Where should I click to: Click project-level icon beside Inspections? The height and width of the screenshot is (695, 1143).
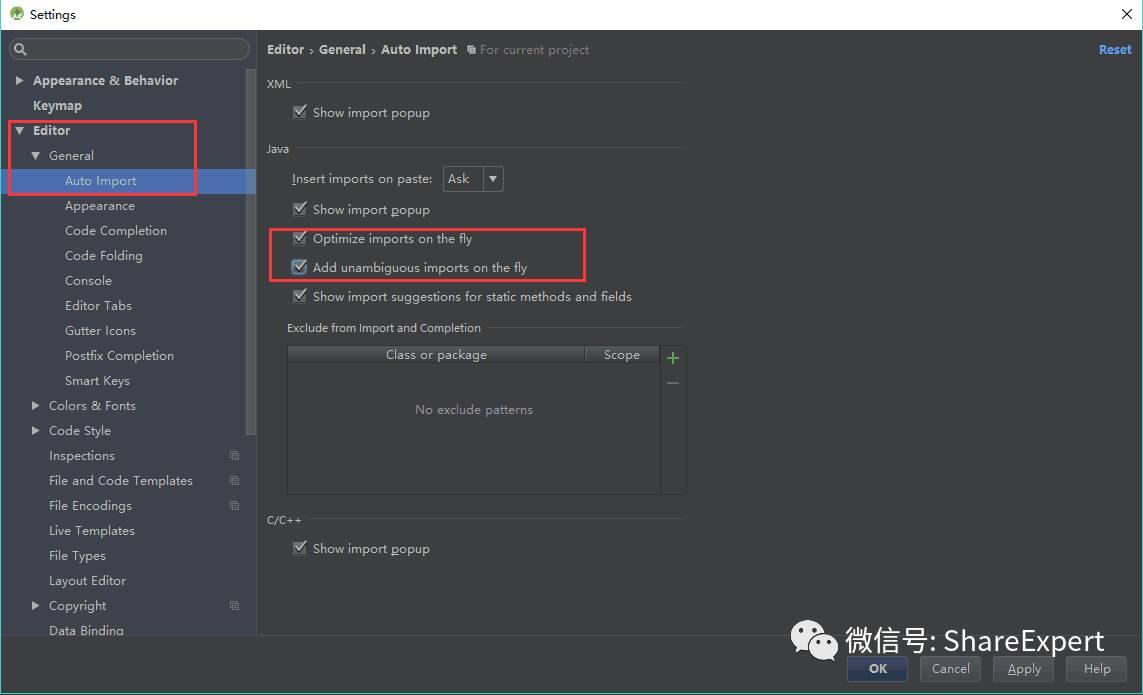[234, 456]
